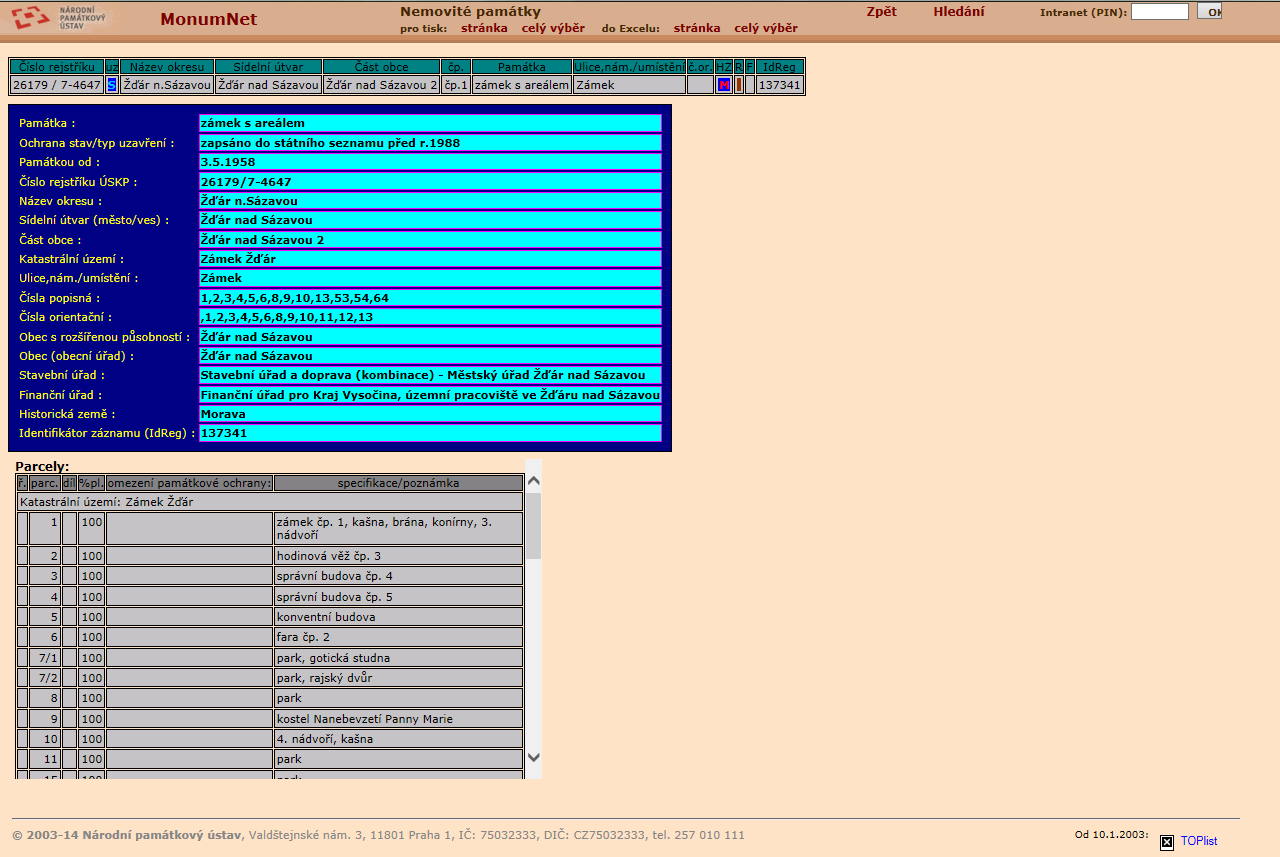Viewport: 1280px width, 857px height.
Task: Click the IdReg column header
Action: pyautogui.click(x=779, y=67)
